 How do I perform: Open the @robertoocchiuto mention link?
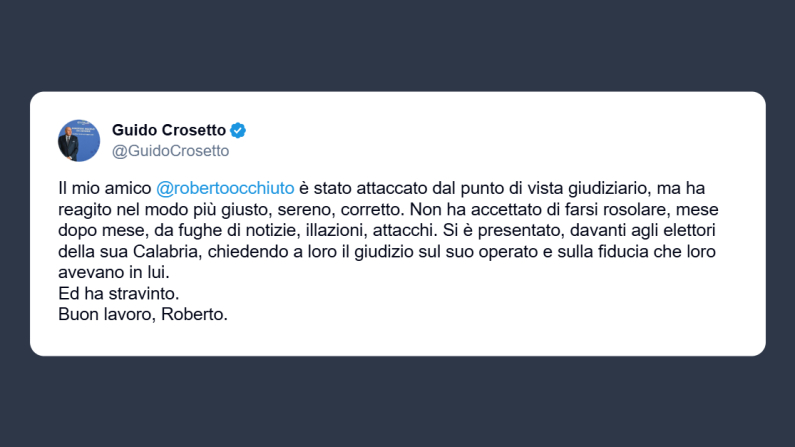pyautogui.click(x=226, y=188)
